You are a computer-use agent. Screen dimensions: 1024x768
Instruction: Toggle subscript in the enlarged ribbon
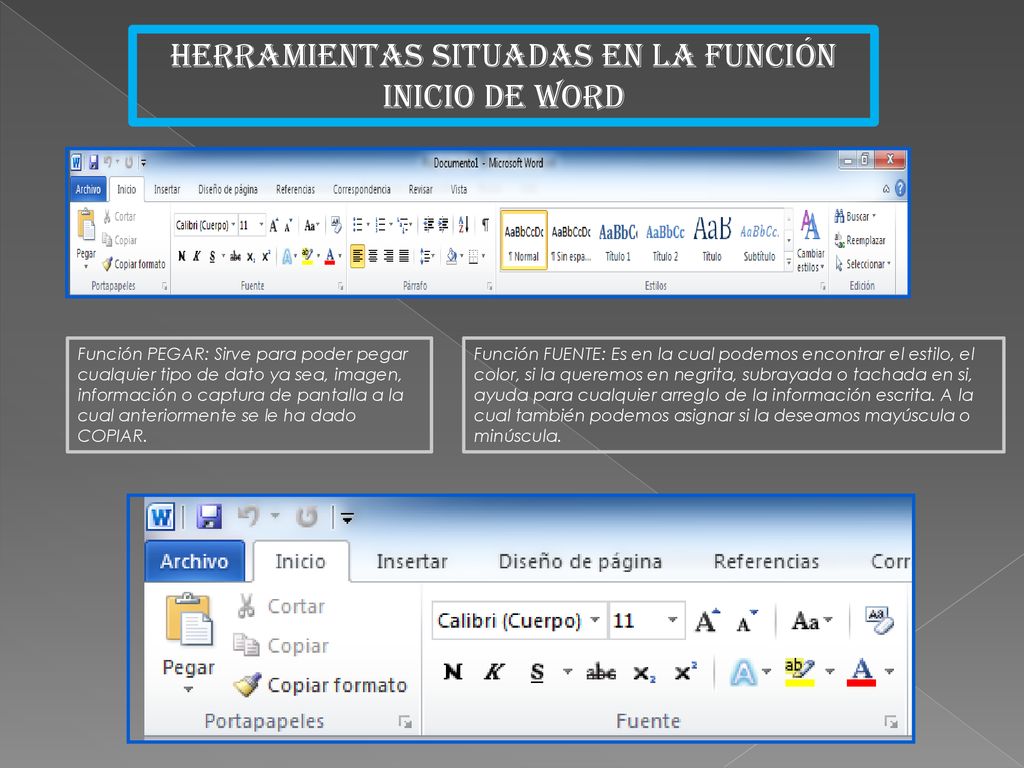click(x=644, y=673)
